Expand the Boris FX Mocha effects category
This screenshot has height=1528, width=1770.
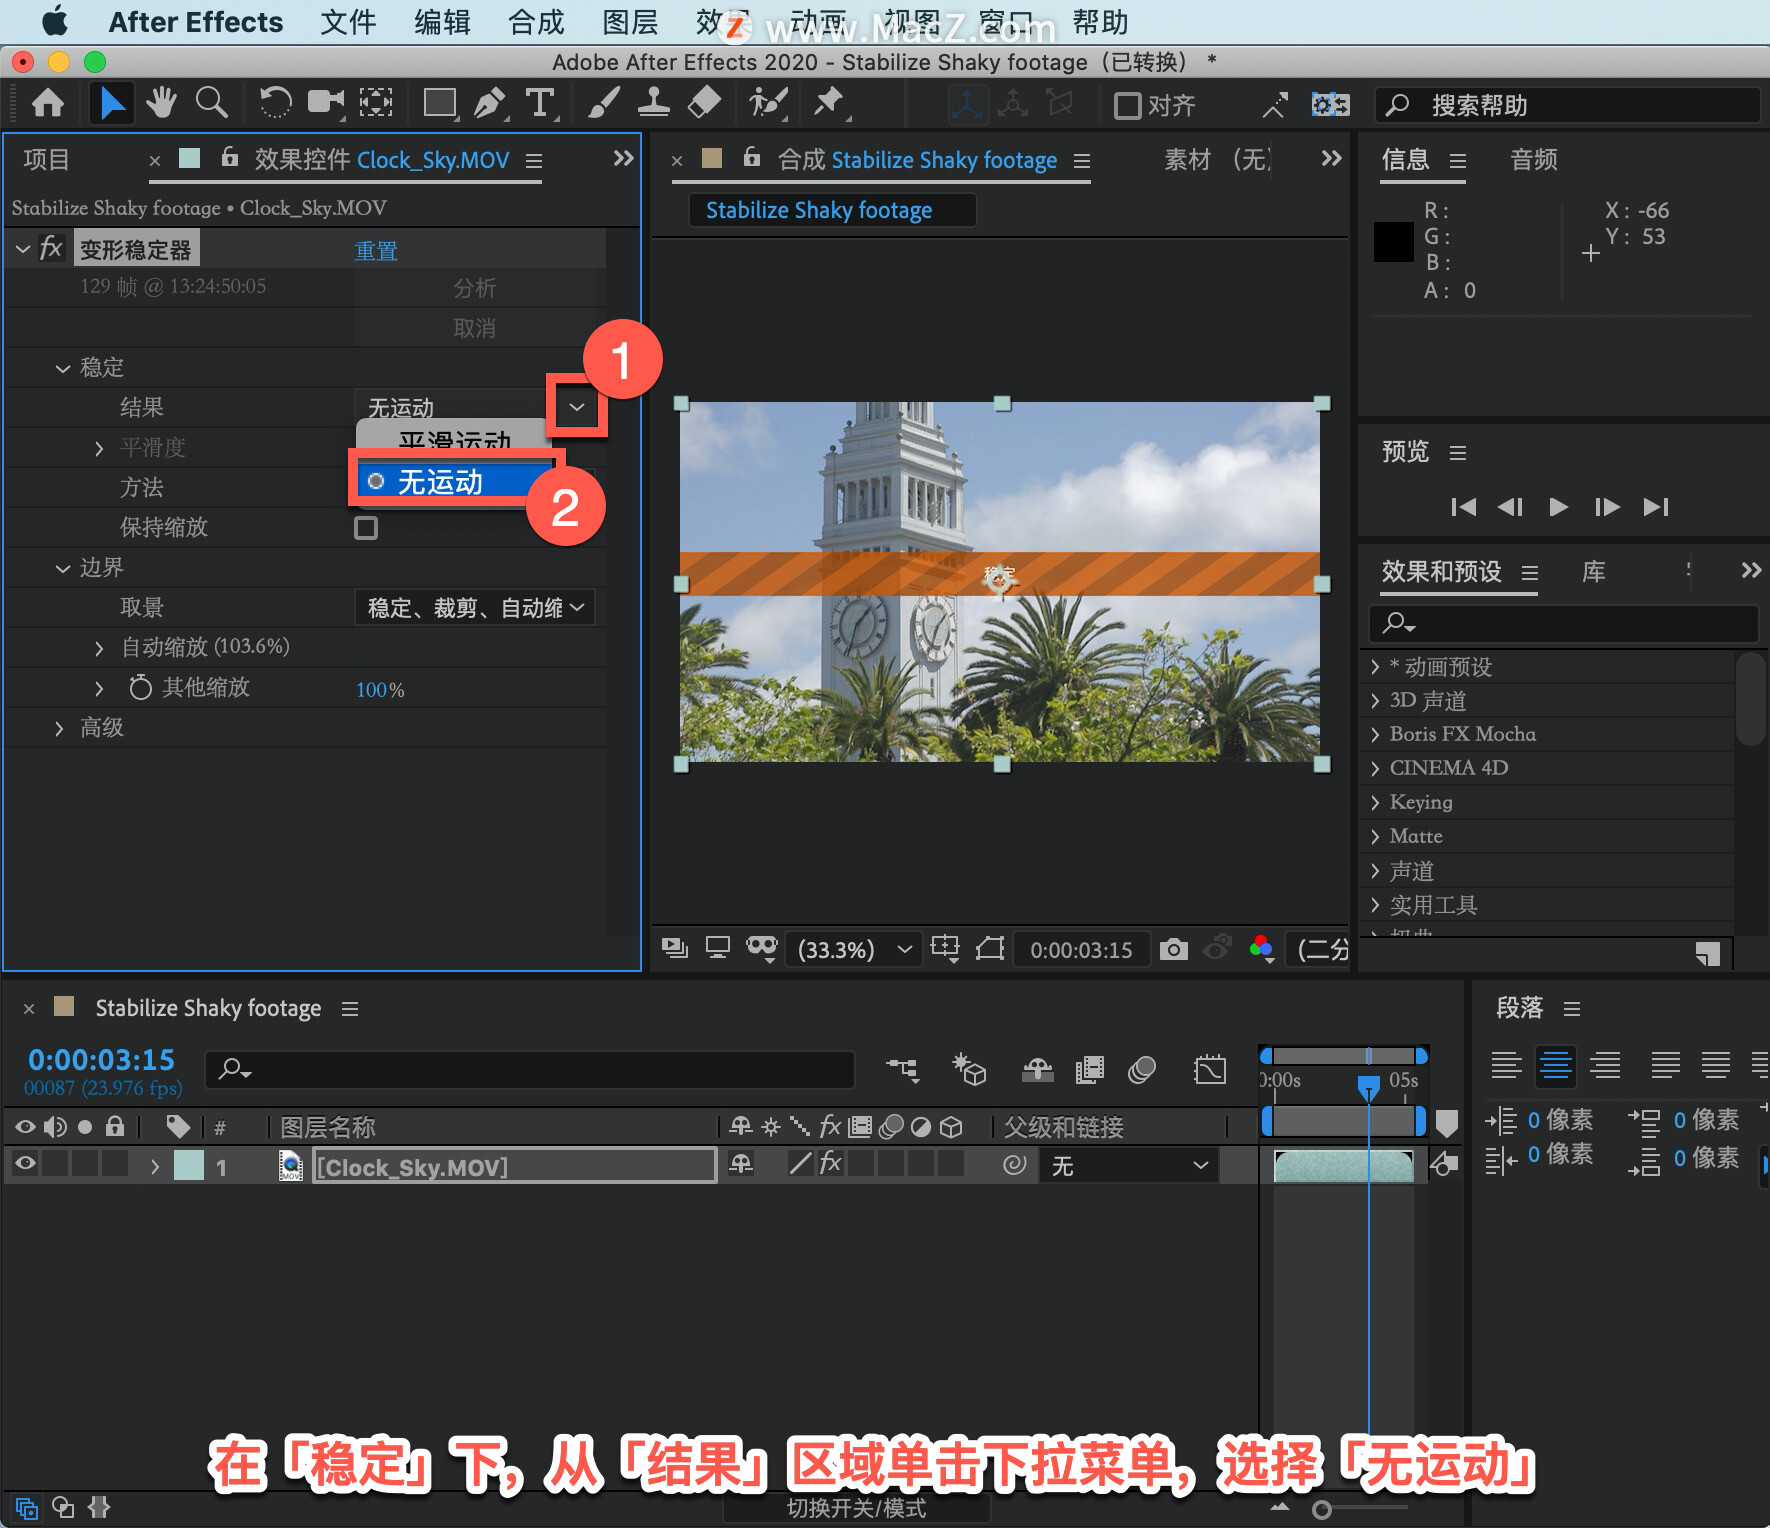pos(1375,734)
